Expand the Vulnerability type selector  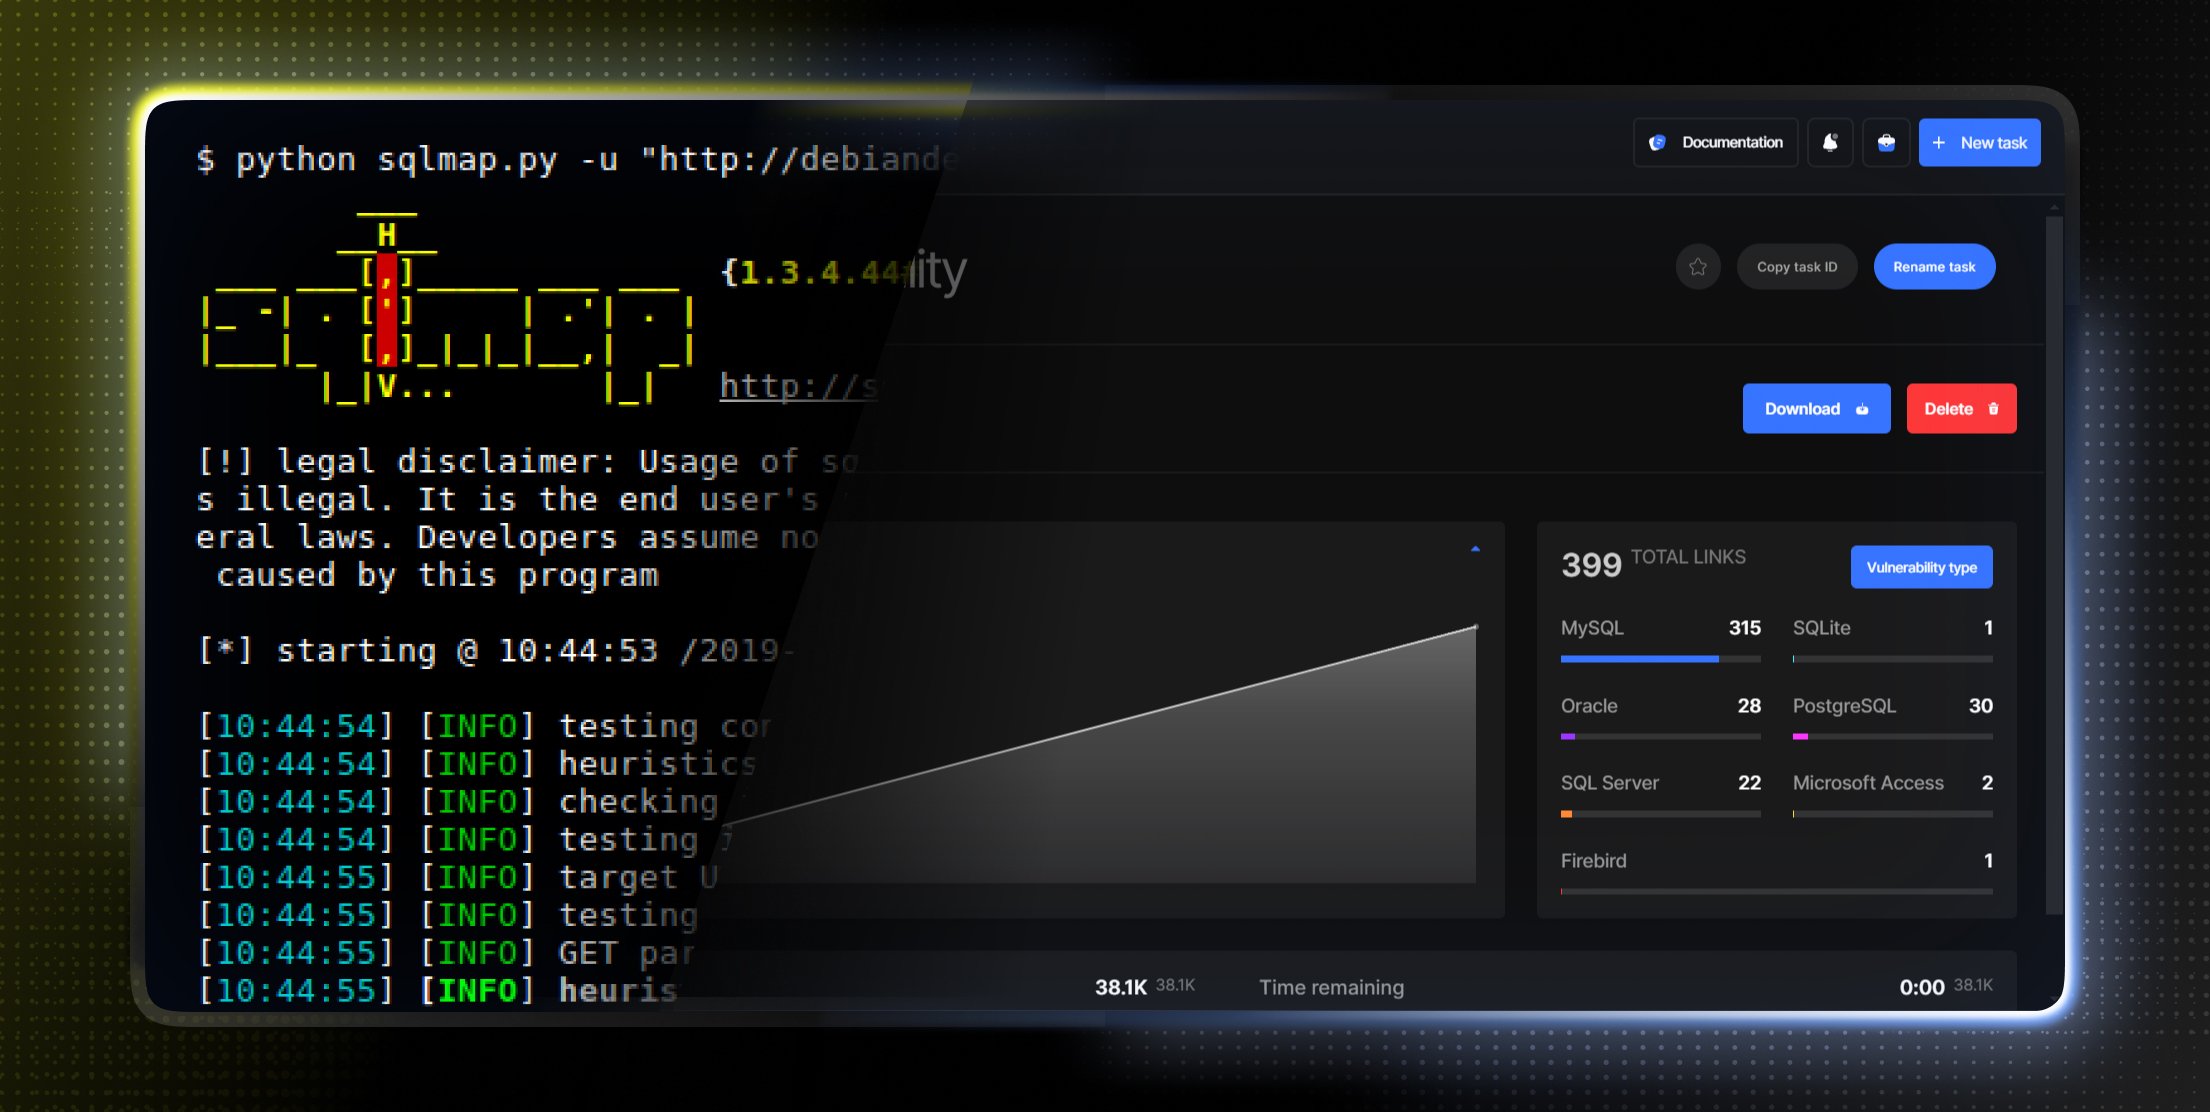point(1919,566)
